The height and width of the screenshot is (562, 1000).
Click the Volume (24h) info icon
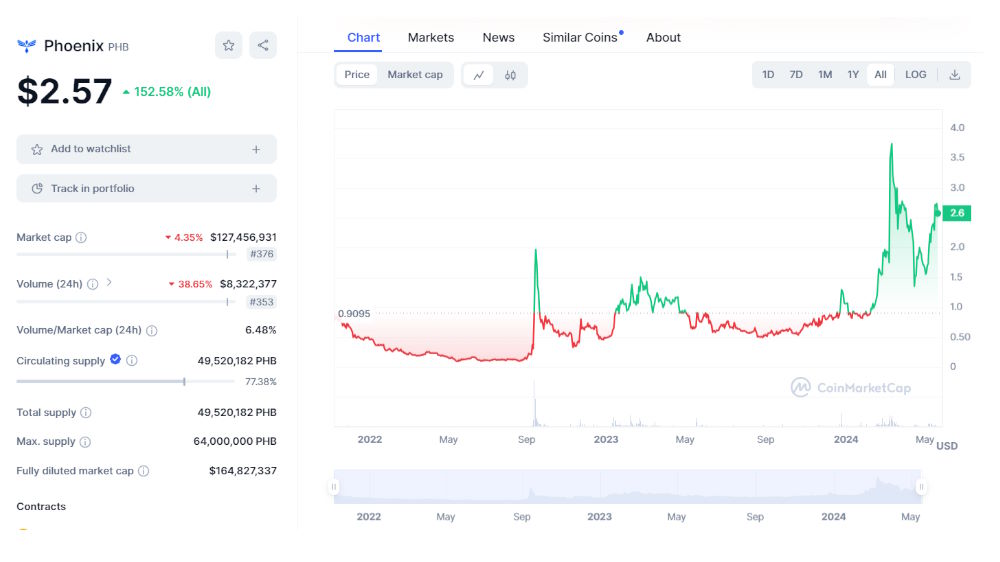92,285
